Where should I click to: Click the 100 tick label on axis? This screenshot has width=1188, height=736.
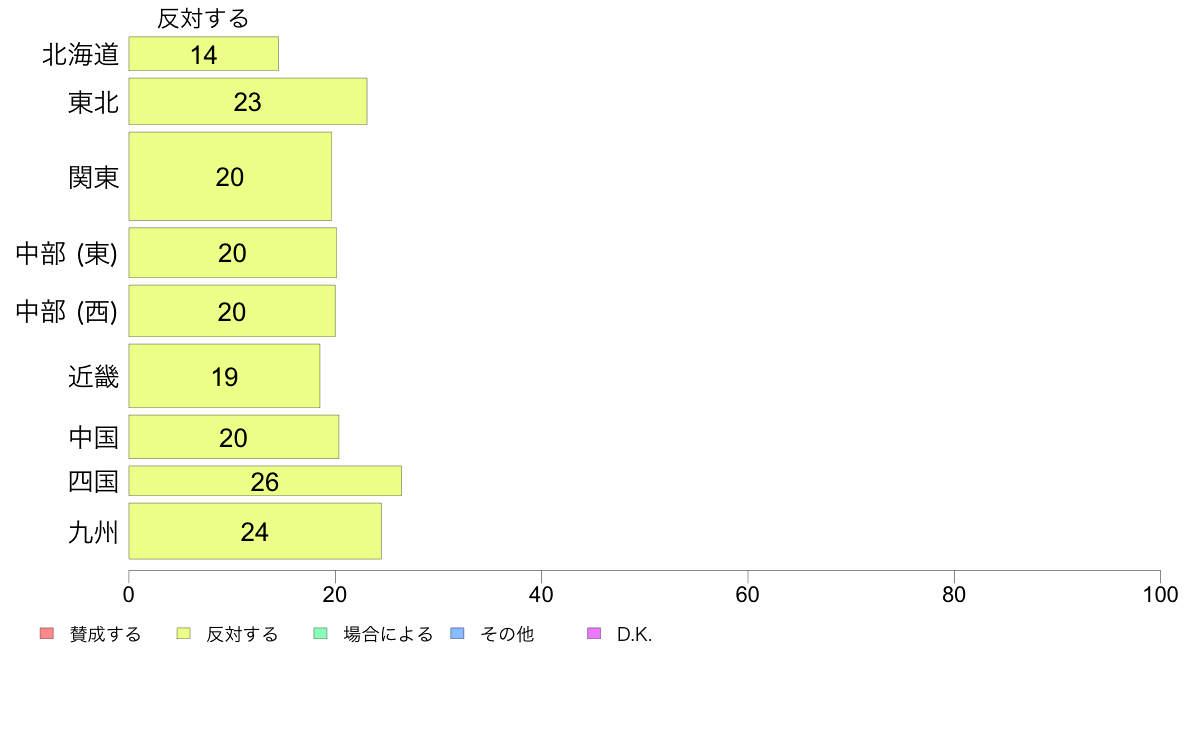(x=1160, y=594)
